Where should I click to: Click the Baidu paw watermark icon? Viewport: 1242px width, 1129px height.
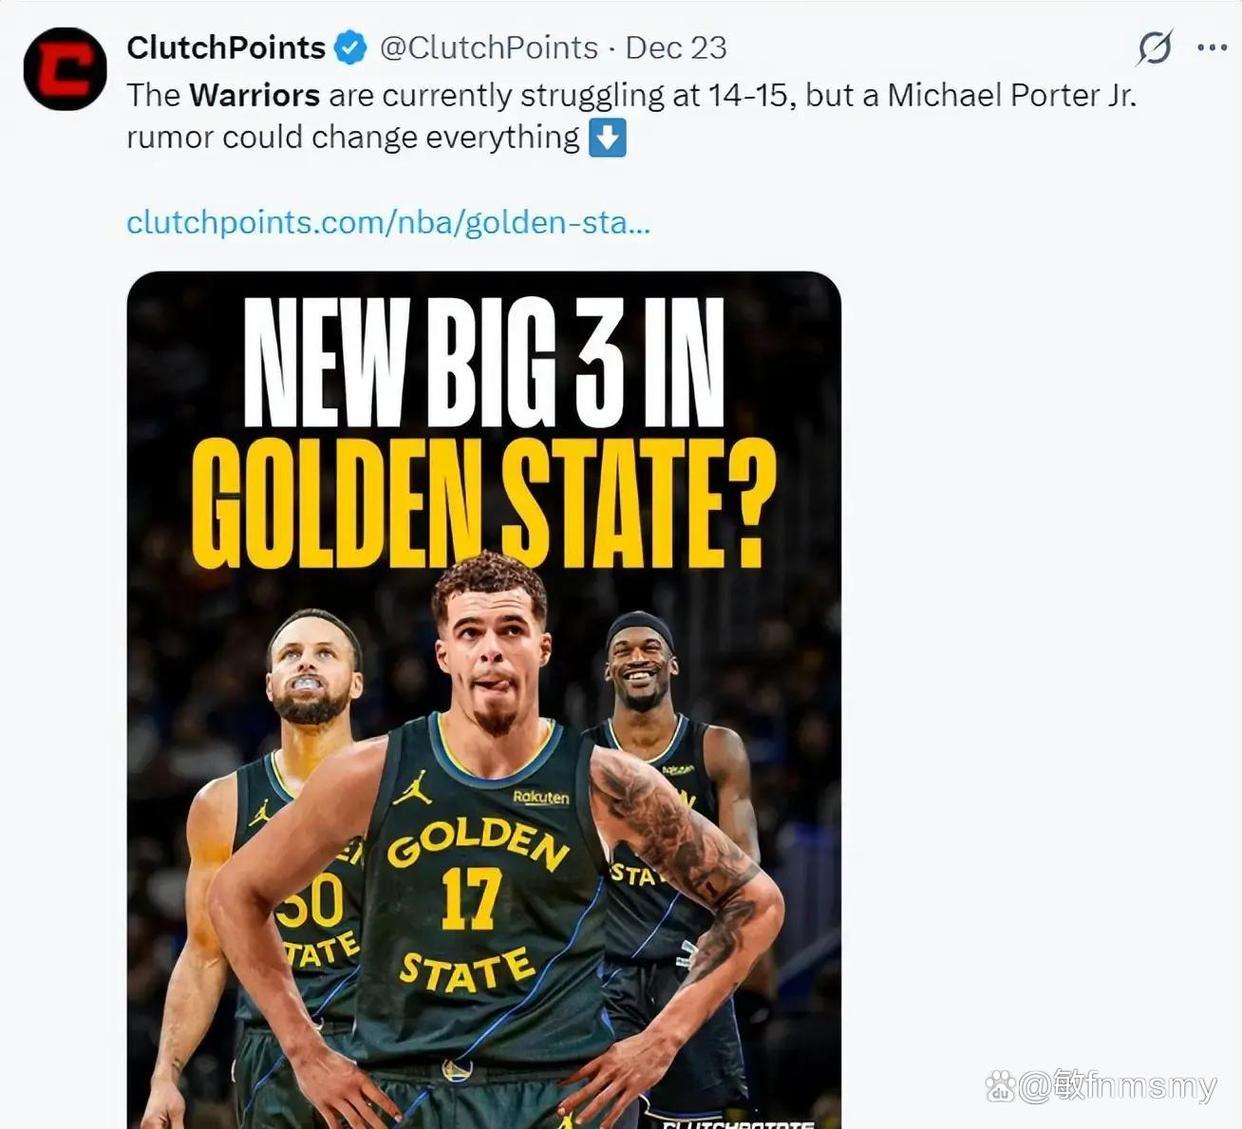pyautogui.click(x=1001, y=1085)
